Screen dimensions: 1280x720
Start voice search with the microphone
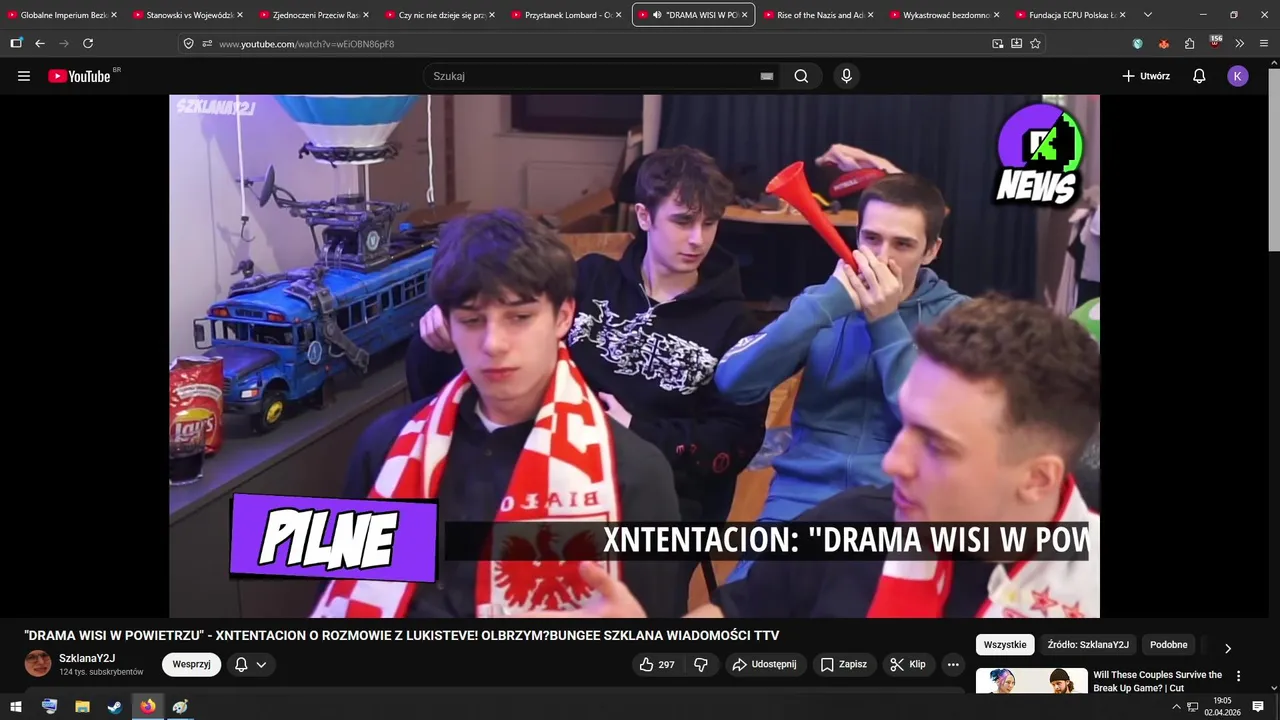tap(847, 76)
